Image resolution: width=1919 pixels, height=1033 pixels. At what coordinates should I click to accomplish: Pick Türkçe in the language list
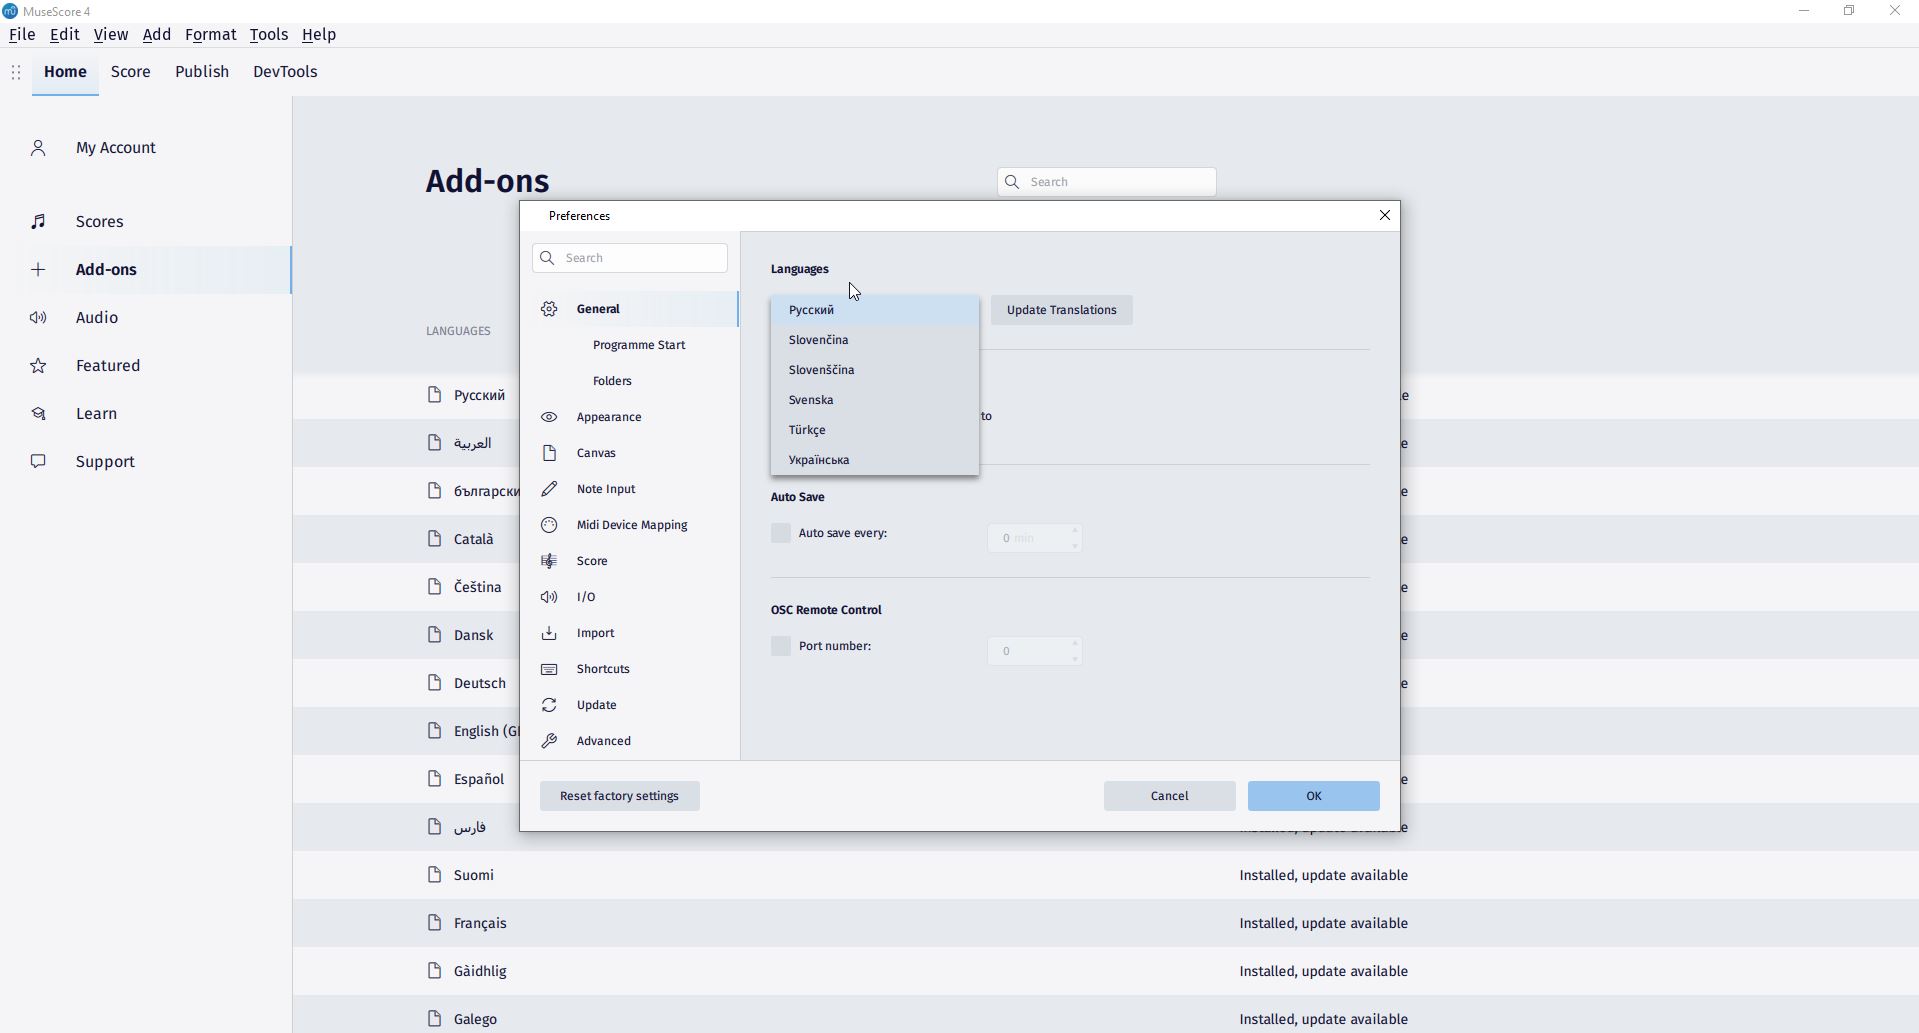[875, 430]
